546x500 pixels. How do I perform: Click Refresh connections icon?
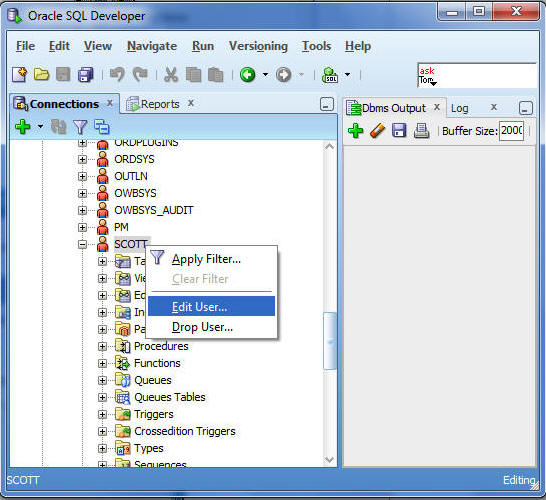tap(58, 127)
